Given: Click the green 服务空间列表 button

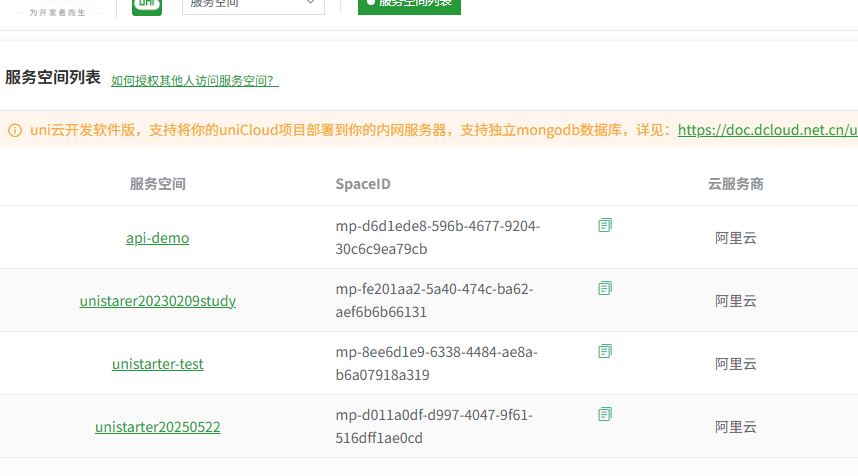Looking at the screenshot, I should click(409, 5).
